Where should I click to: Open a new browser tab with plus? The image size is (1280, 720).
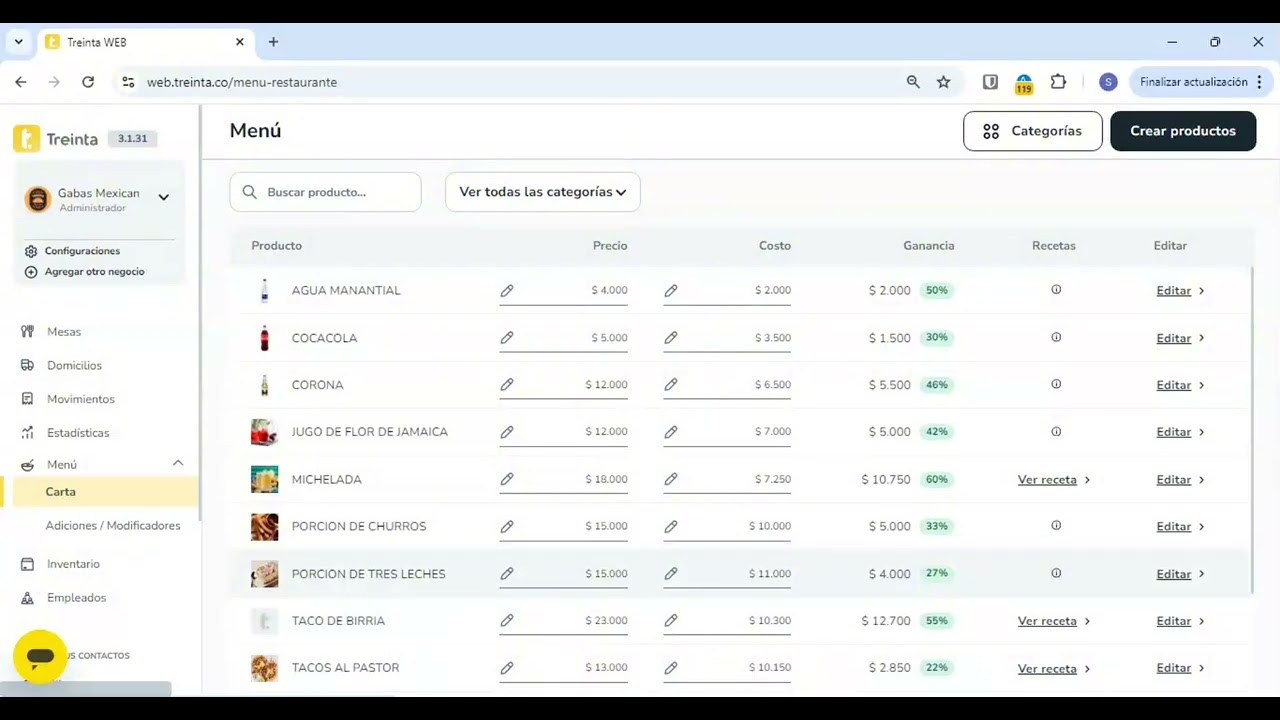[x=273, y=42]
